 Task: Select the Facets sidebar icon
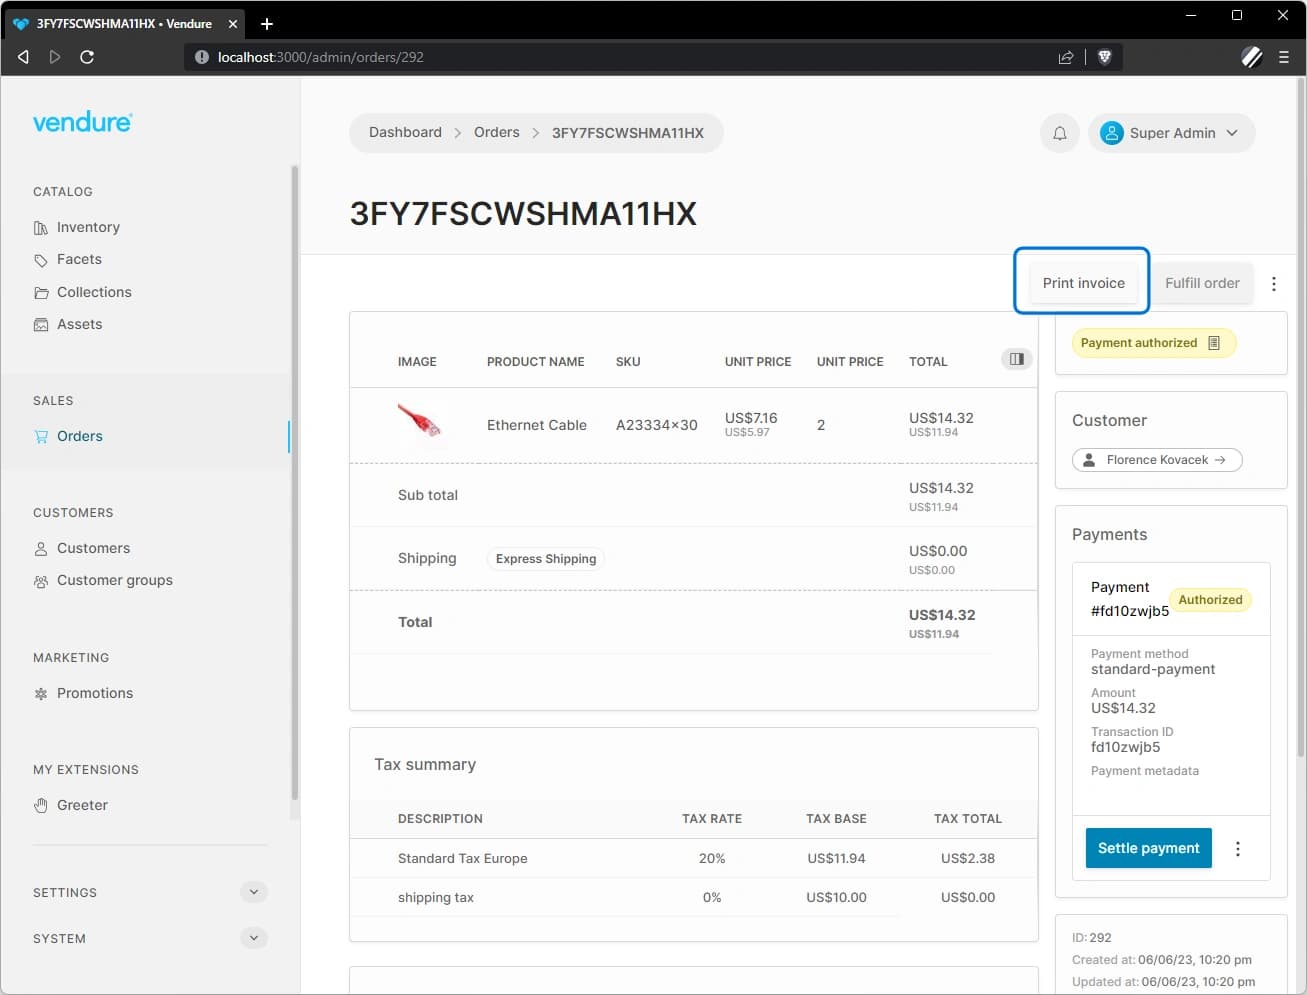tap(40, 259)
